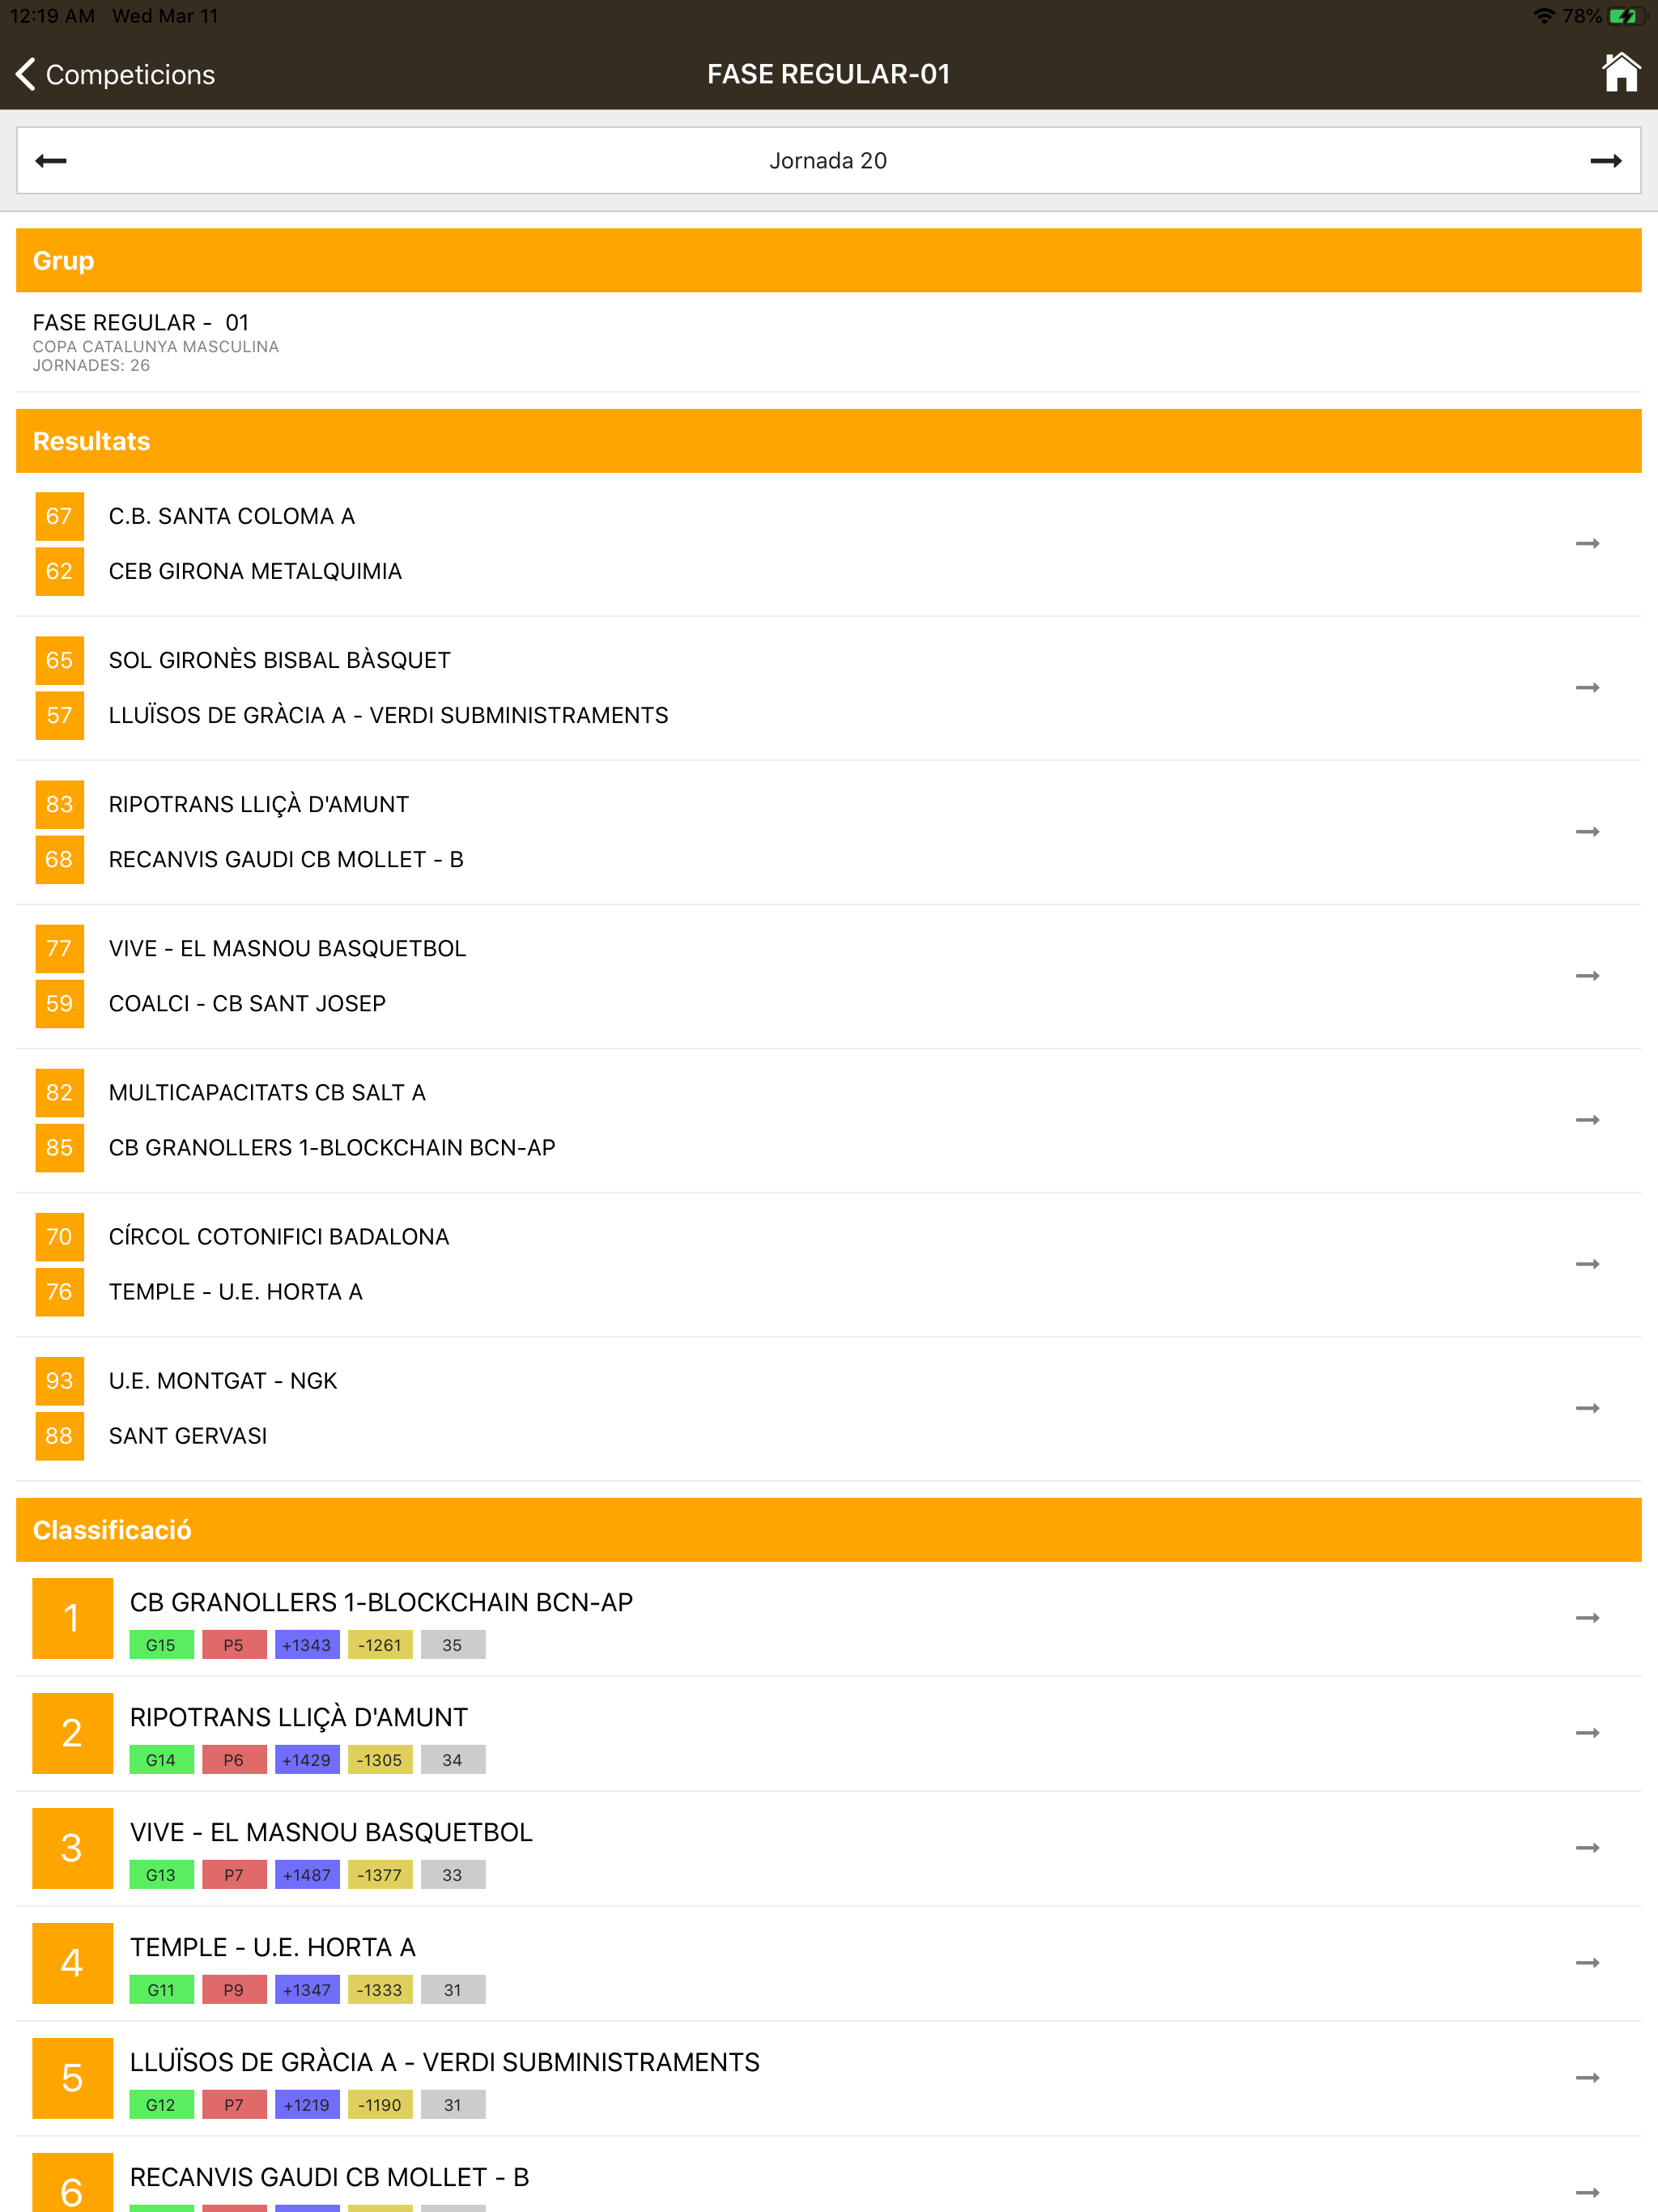Select the G13 badge for Vive El Masnou
Viewport: 1658px width, 2212px height.
161,1875
